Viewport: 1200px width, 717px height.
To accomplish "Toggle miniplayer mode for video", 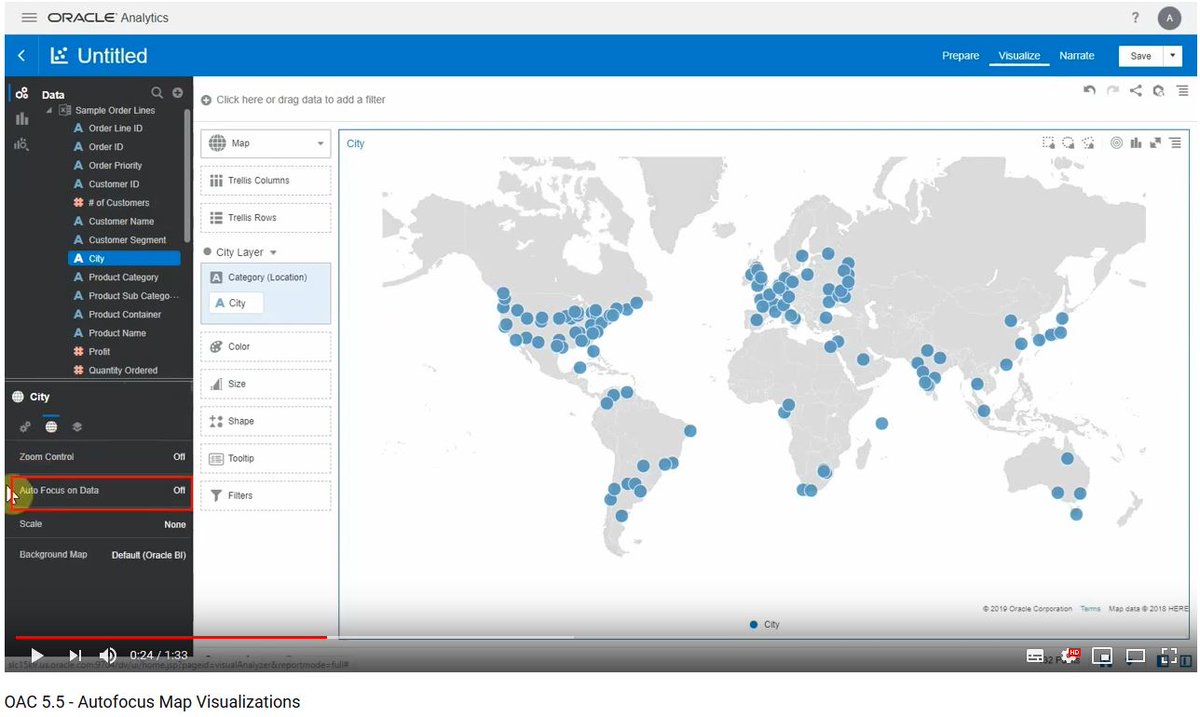I will pos(1102,657).
